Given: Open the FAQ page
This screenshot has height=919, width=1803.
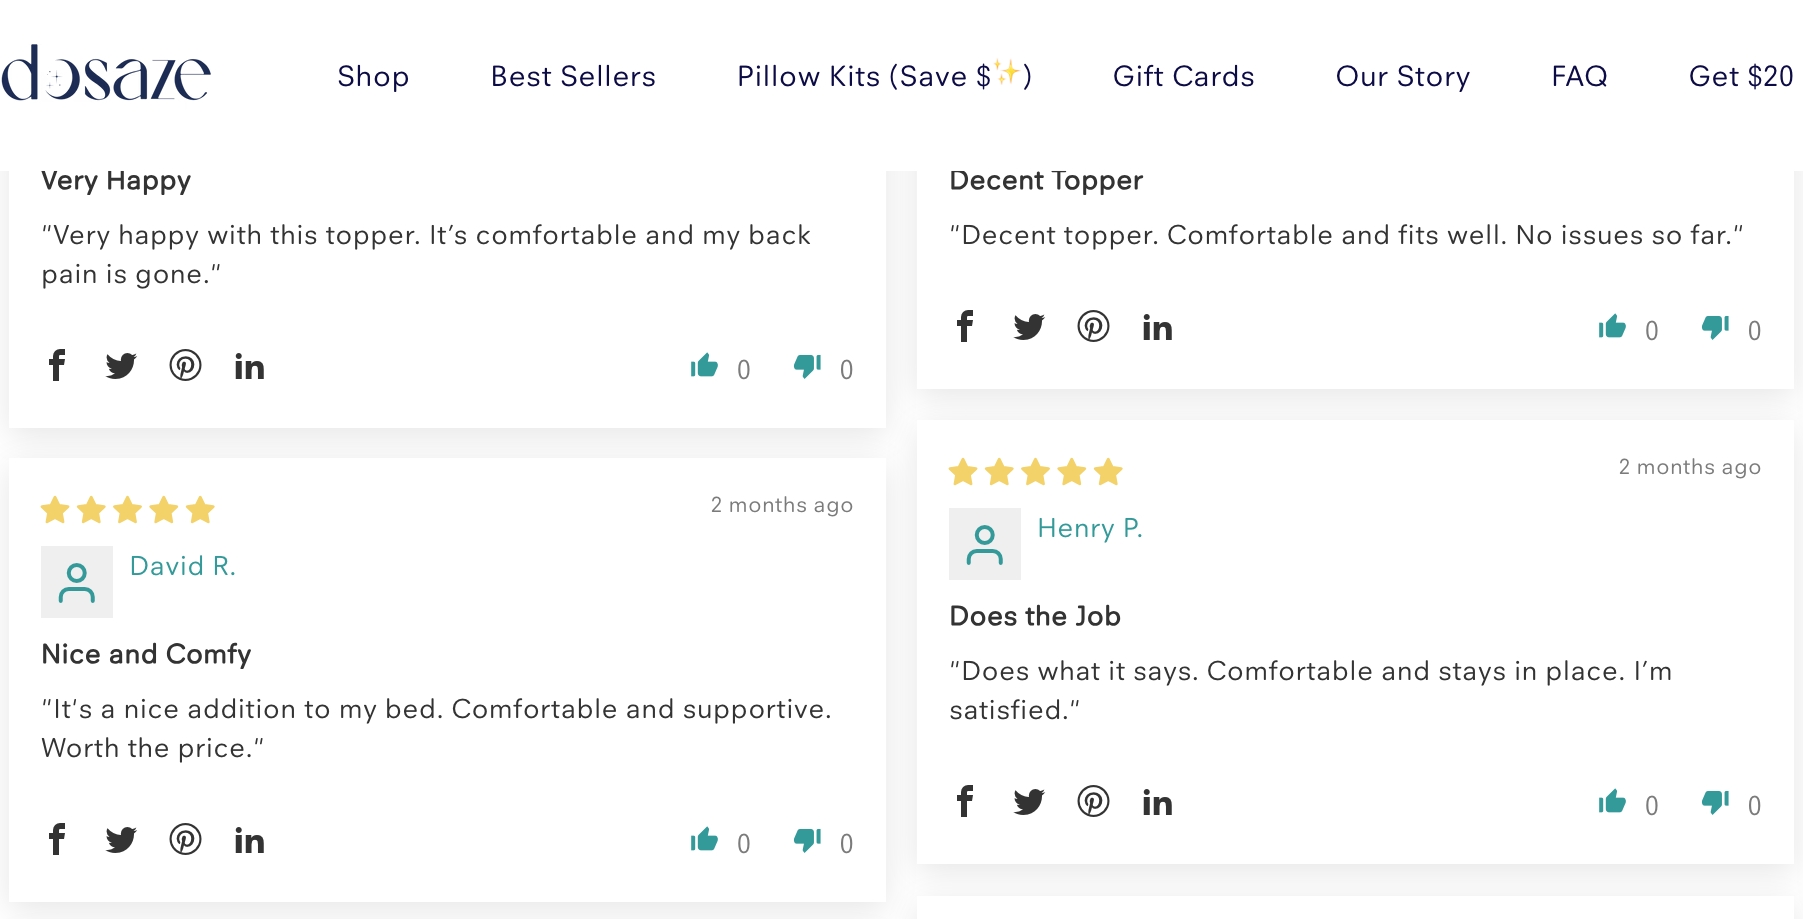Looking at the screenshot, I should [1579, 76].
